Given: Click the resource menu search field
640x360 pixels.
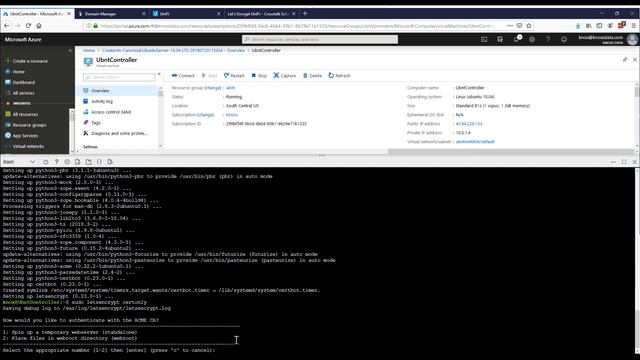Looking at the screenshot, I should coord(119,77).
